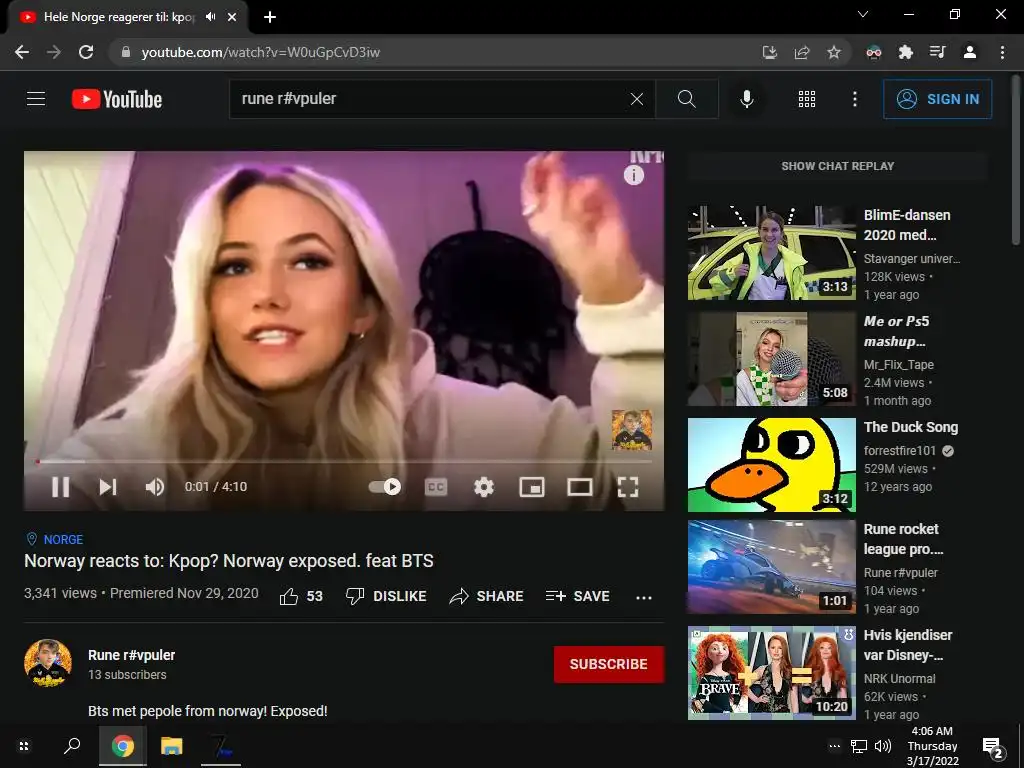Mute the tab audio icon

coord(210,17)
